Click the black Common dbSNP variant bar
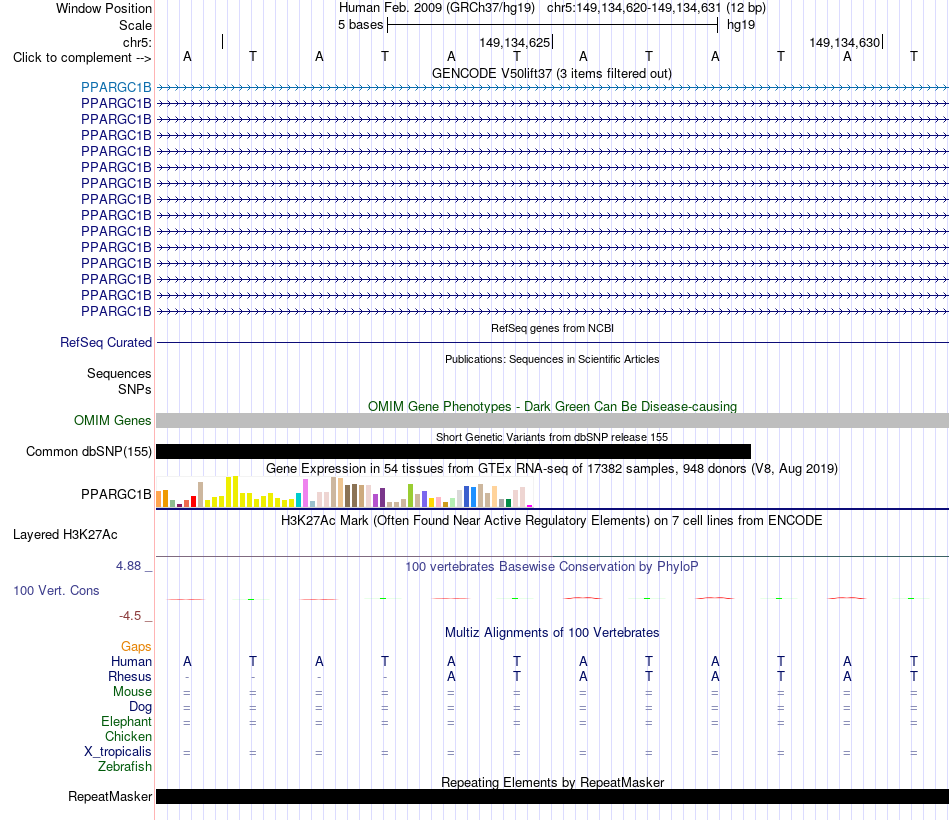This screenshot has height=820, width=950. click(x=453, y=452)
